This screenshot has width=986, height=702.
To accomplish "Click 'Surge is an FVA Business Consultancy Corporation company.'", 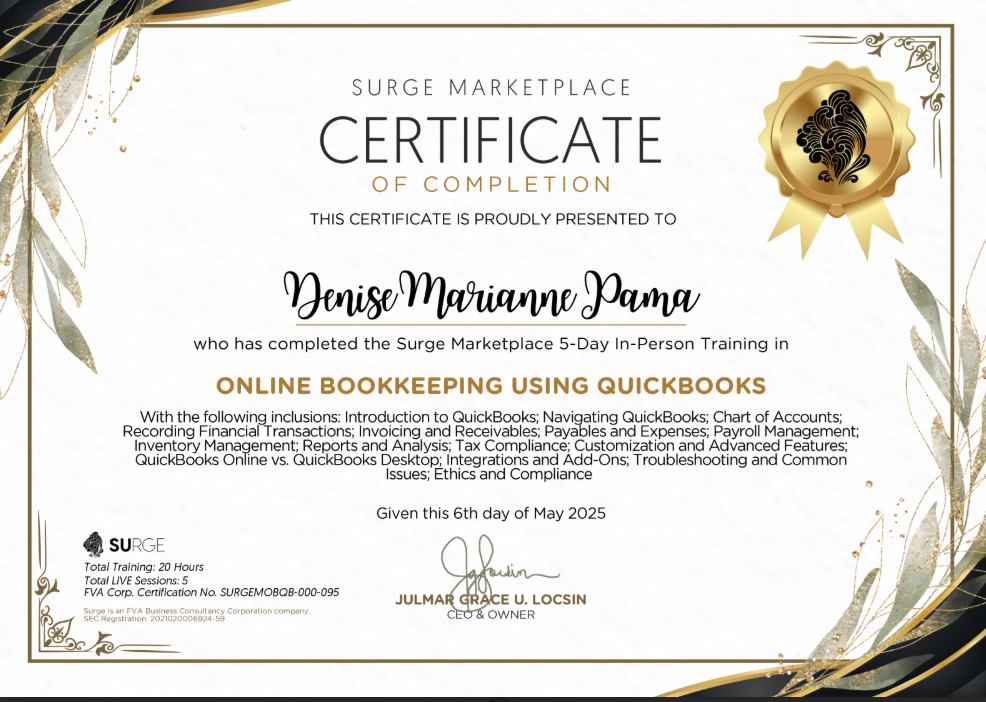I will (x=197, y=611).
